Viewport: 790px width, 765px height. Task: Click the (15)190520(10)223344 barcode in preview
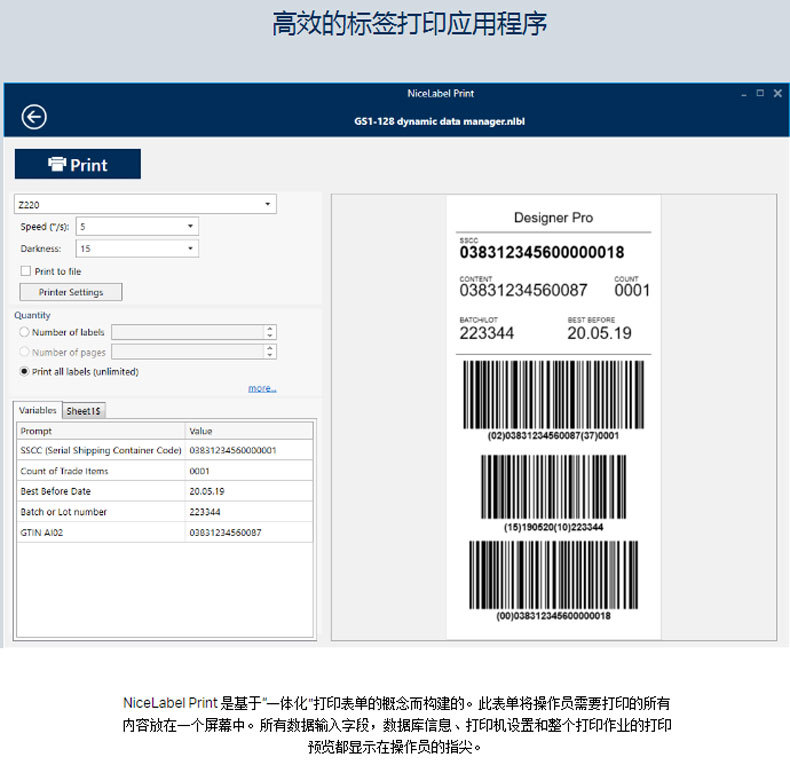(x=553, y=487)
